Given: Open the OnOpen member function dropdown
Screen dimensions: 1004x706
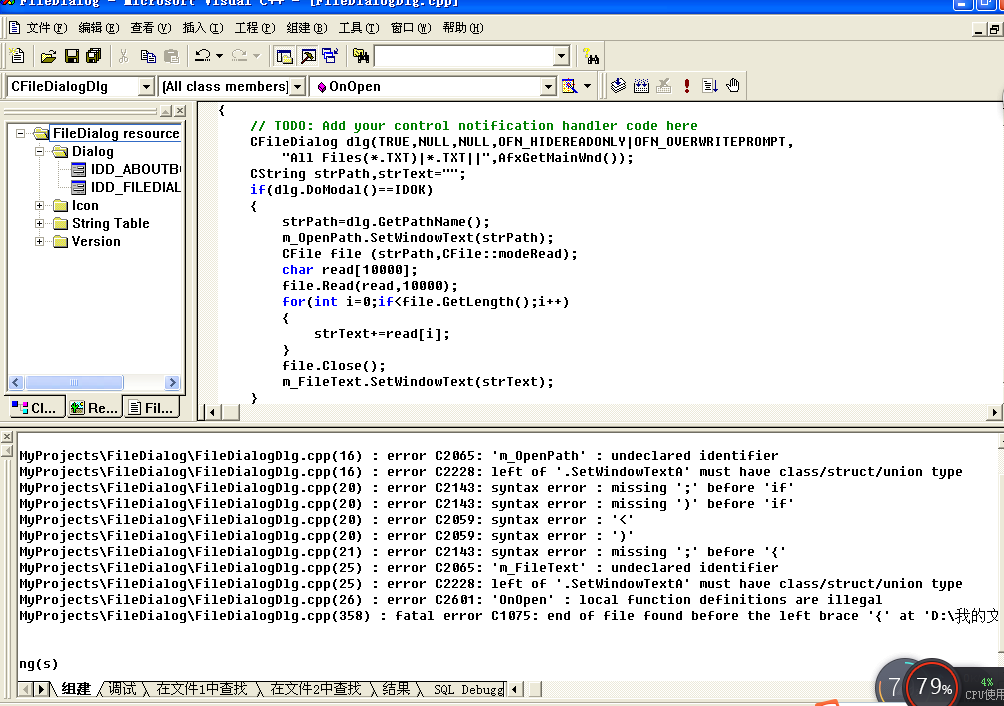Looking at the screenshot, I should point(547,86).
